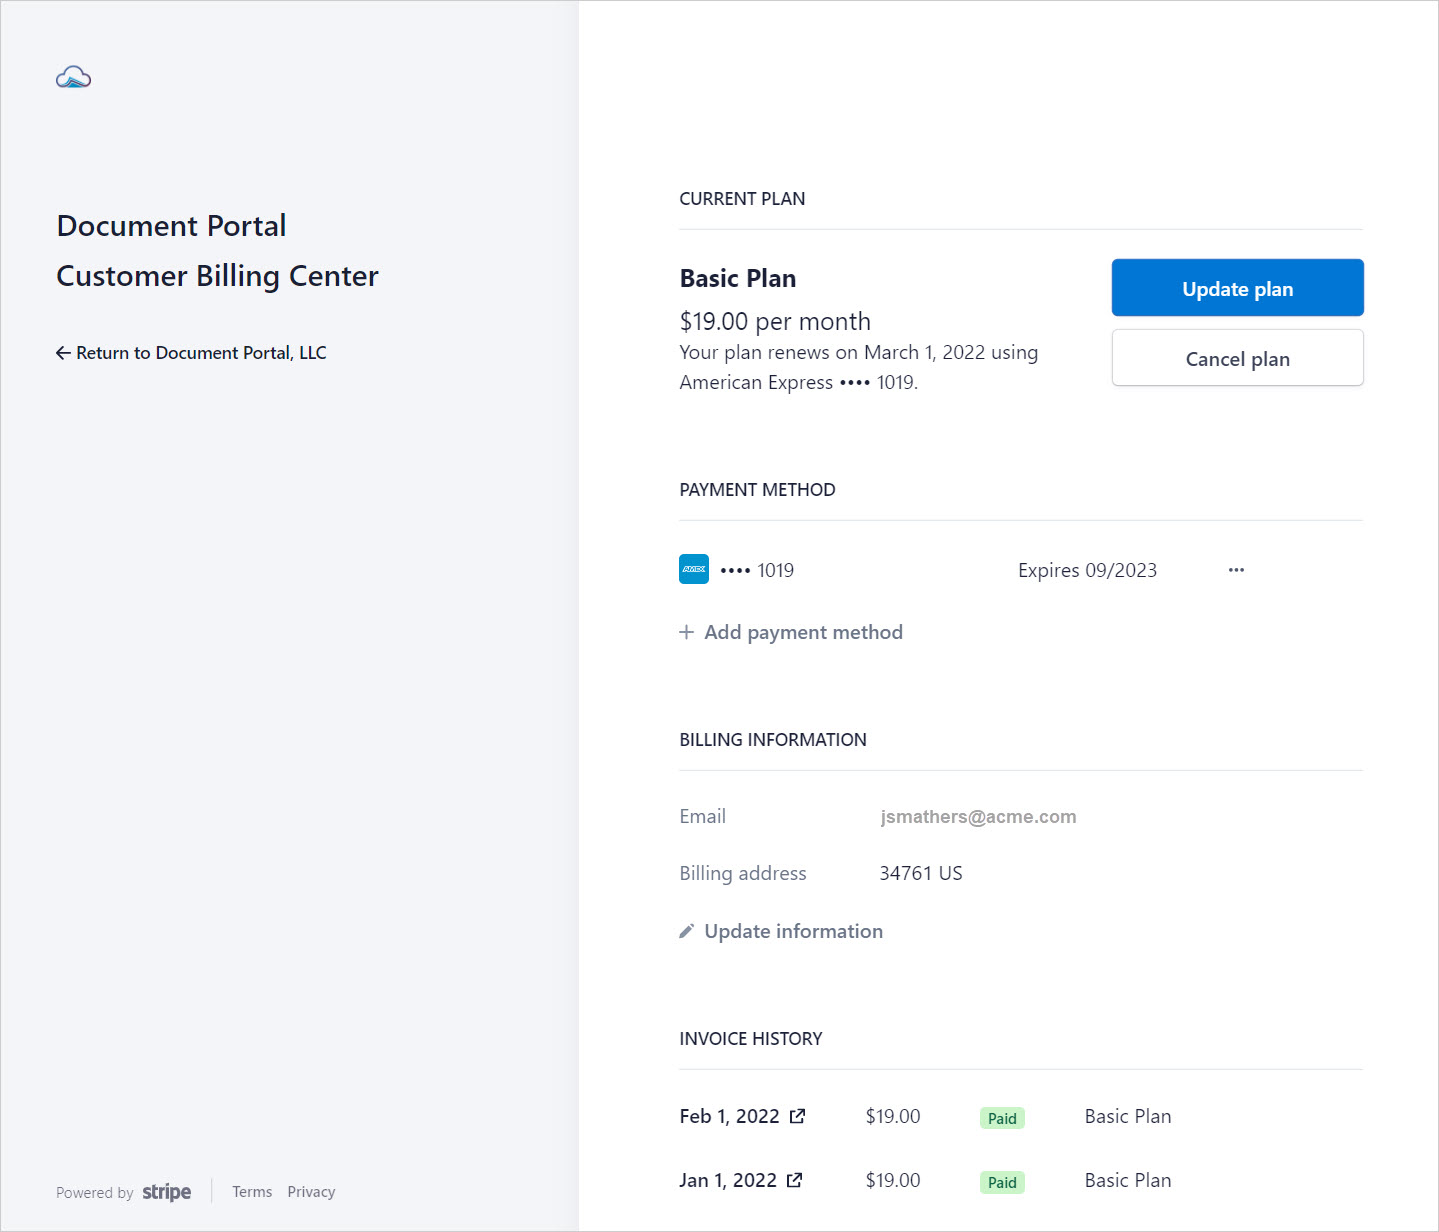1439x1232 pixels.
Task: Click the cloud logo at the top left
Action: (72, 77)
